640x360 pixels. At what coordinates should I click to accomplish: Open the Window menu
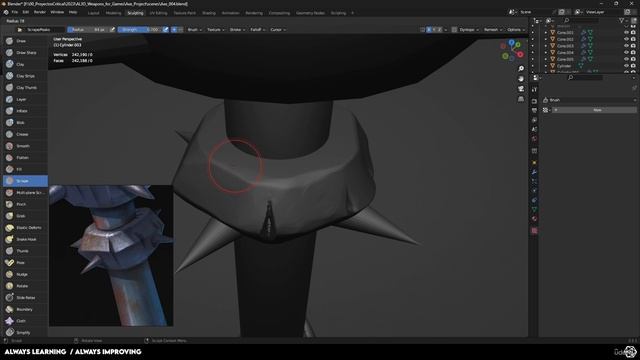coord(57,12)
